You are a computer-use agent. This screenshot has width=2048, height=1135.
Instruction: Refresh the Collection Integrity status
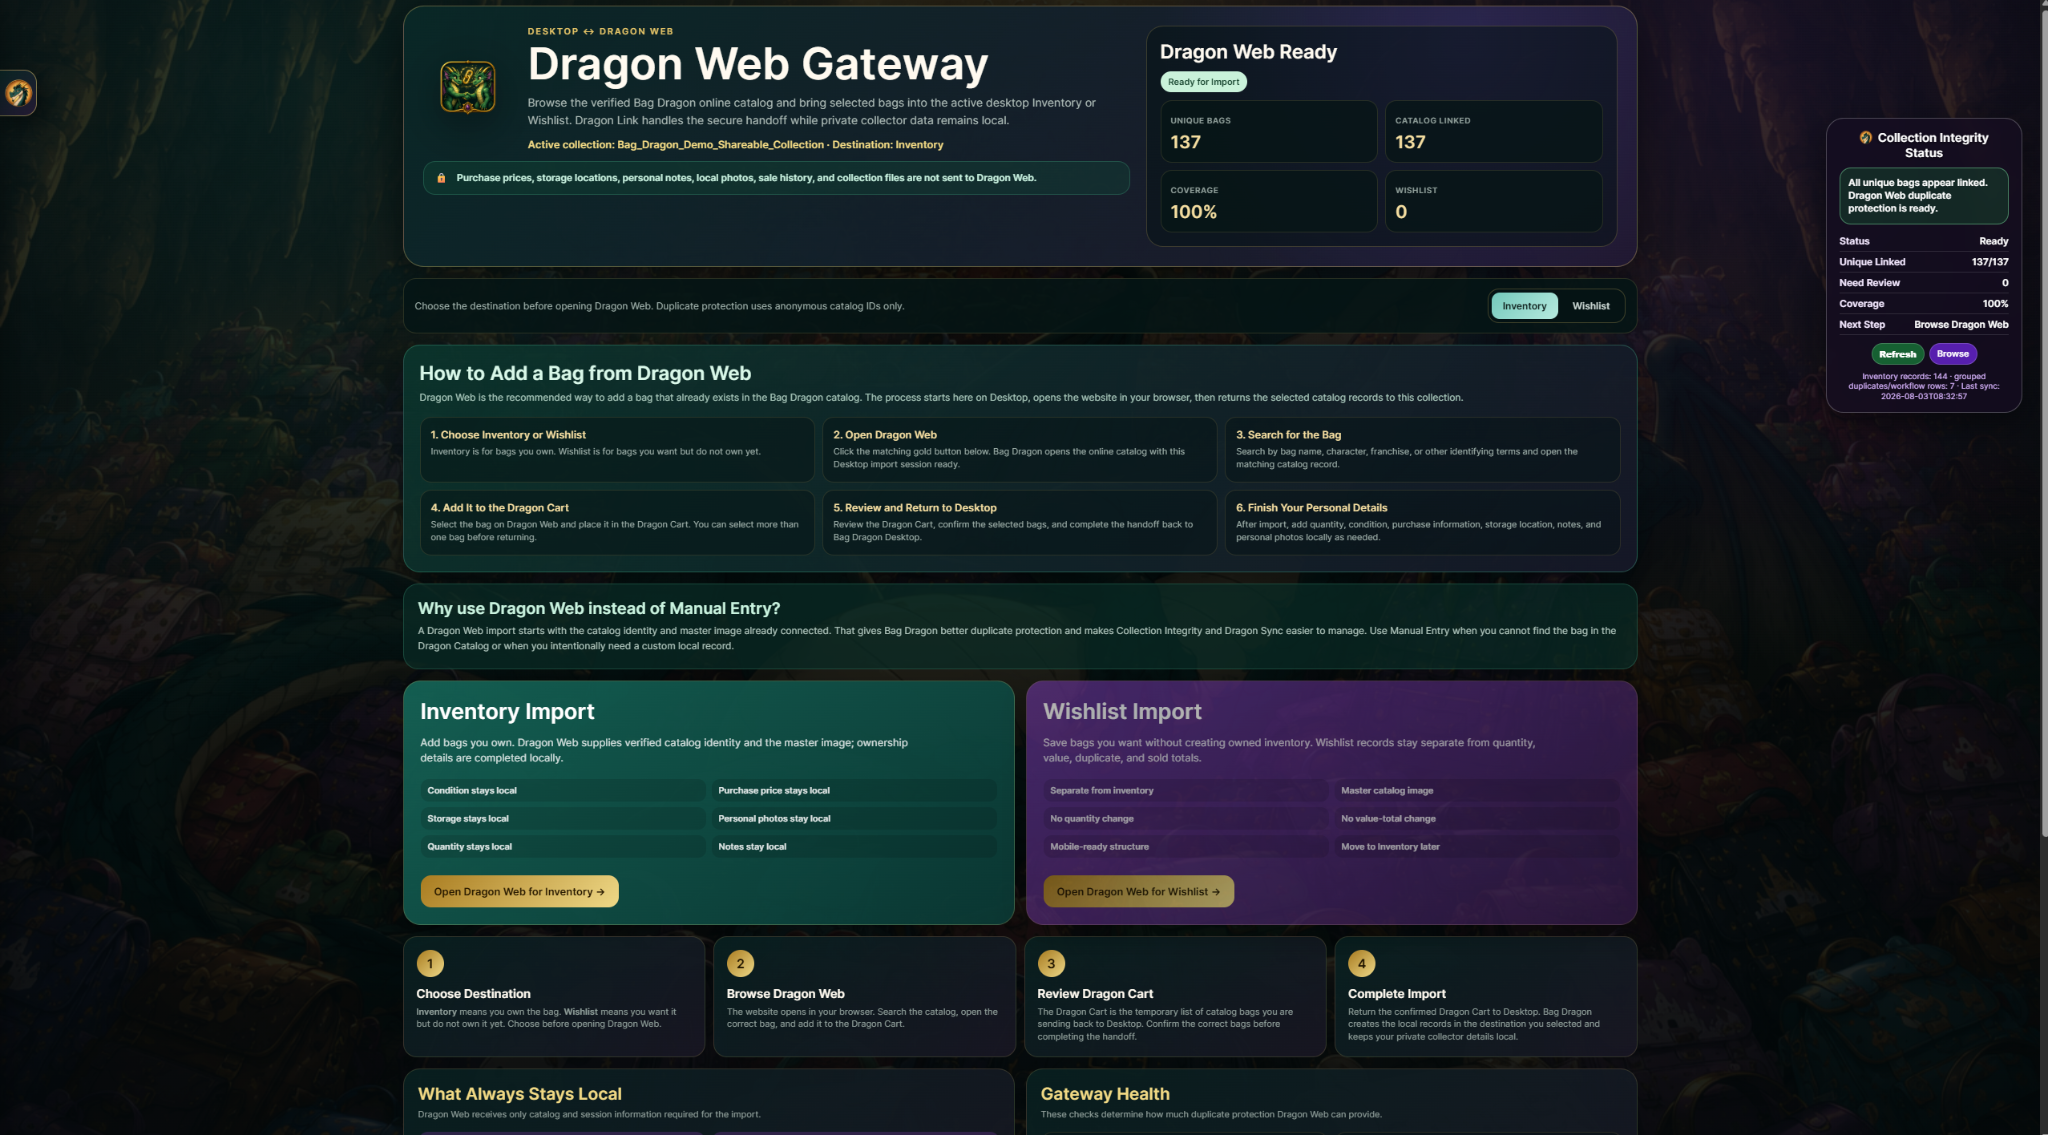tap(1897, 354)
